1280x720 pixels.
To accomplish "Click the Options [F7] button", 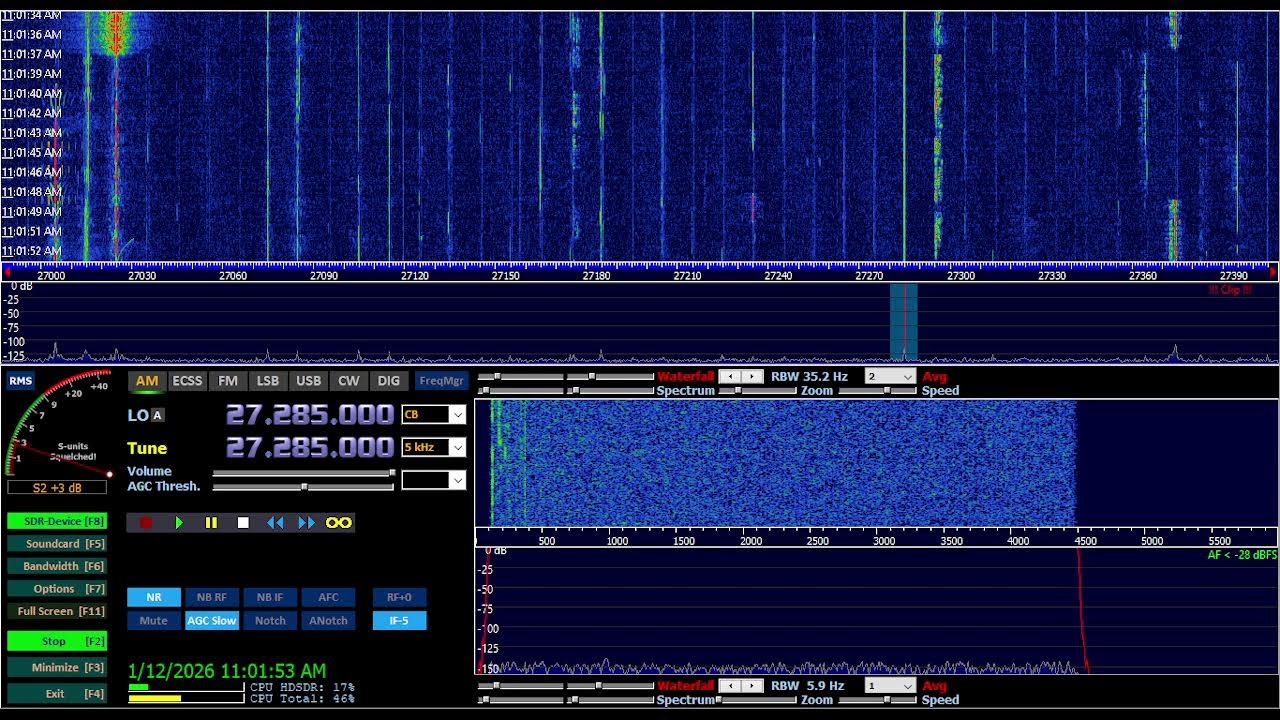I will pos(57,589).
